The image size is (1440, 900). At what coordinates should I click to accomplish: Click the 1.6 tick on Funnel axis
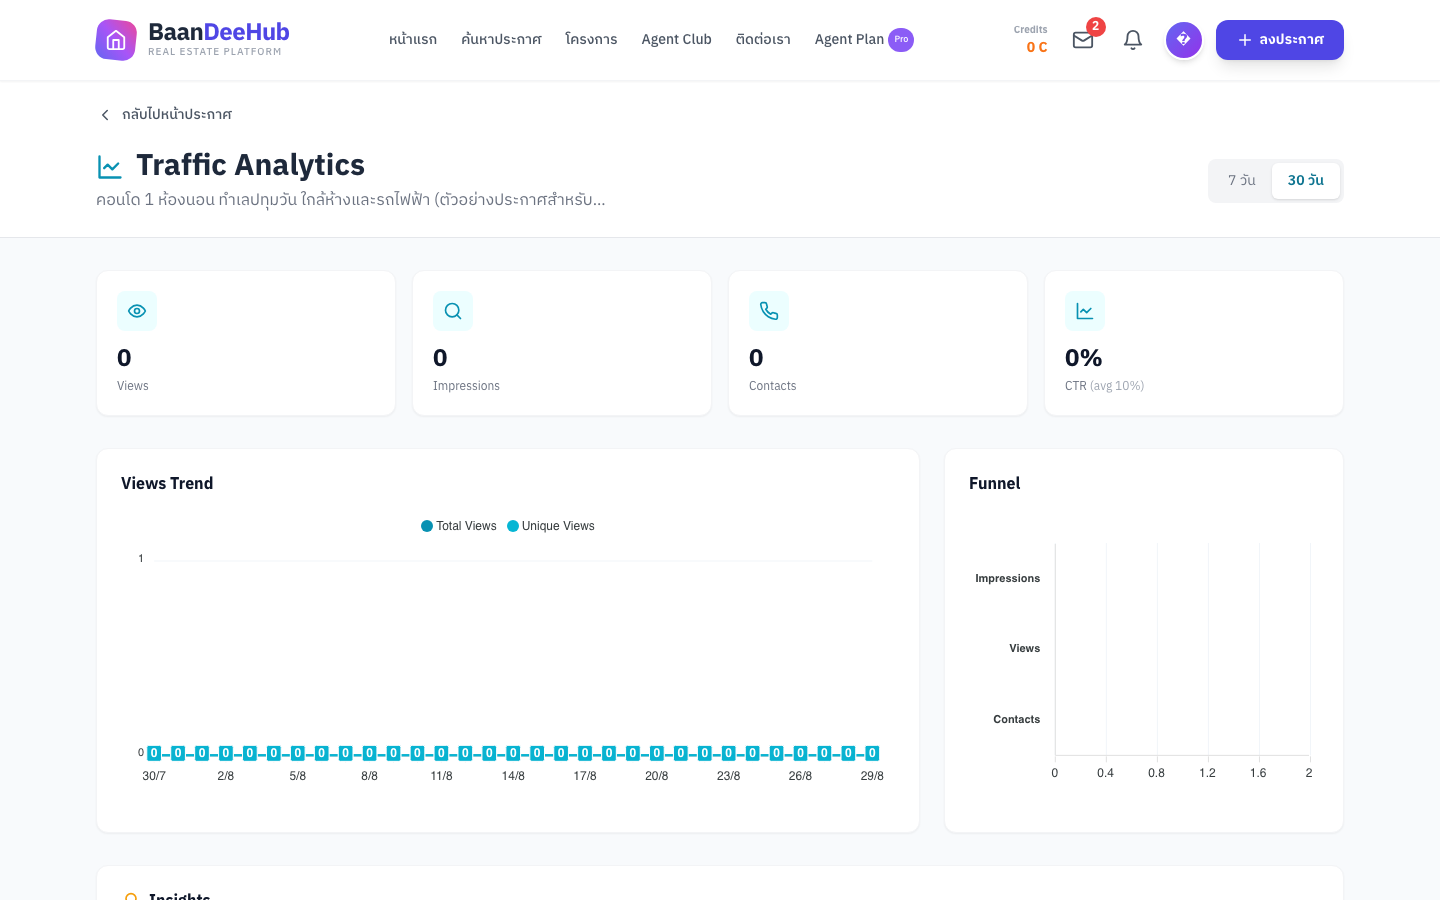click(1258, 773)
